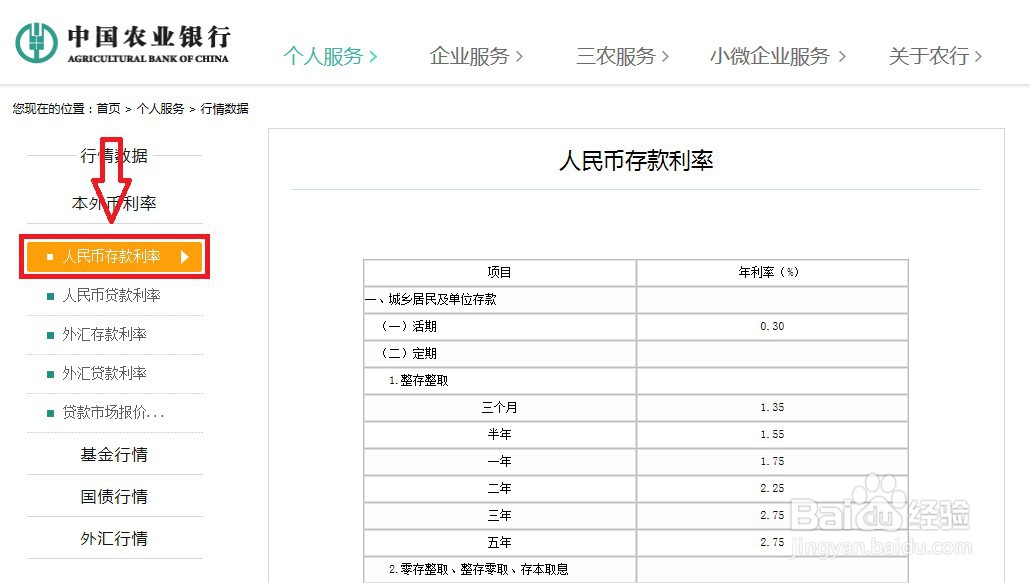1030x583 pixels.
Task: Click the 2.25 rate value
Action: [x=772, y=488]
